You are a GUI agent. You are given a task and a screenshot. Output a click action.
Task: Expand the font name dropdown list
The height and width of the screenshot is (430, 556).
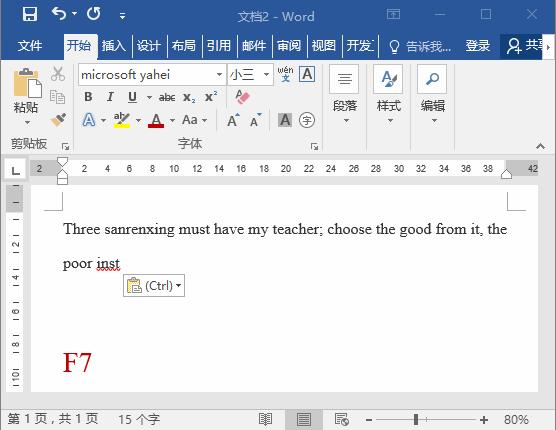219,75
